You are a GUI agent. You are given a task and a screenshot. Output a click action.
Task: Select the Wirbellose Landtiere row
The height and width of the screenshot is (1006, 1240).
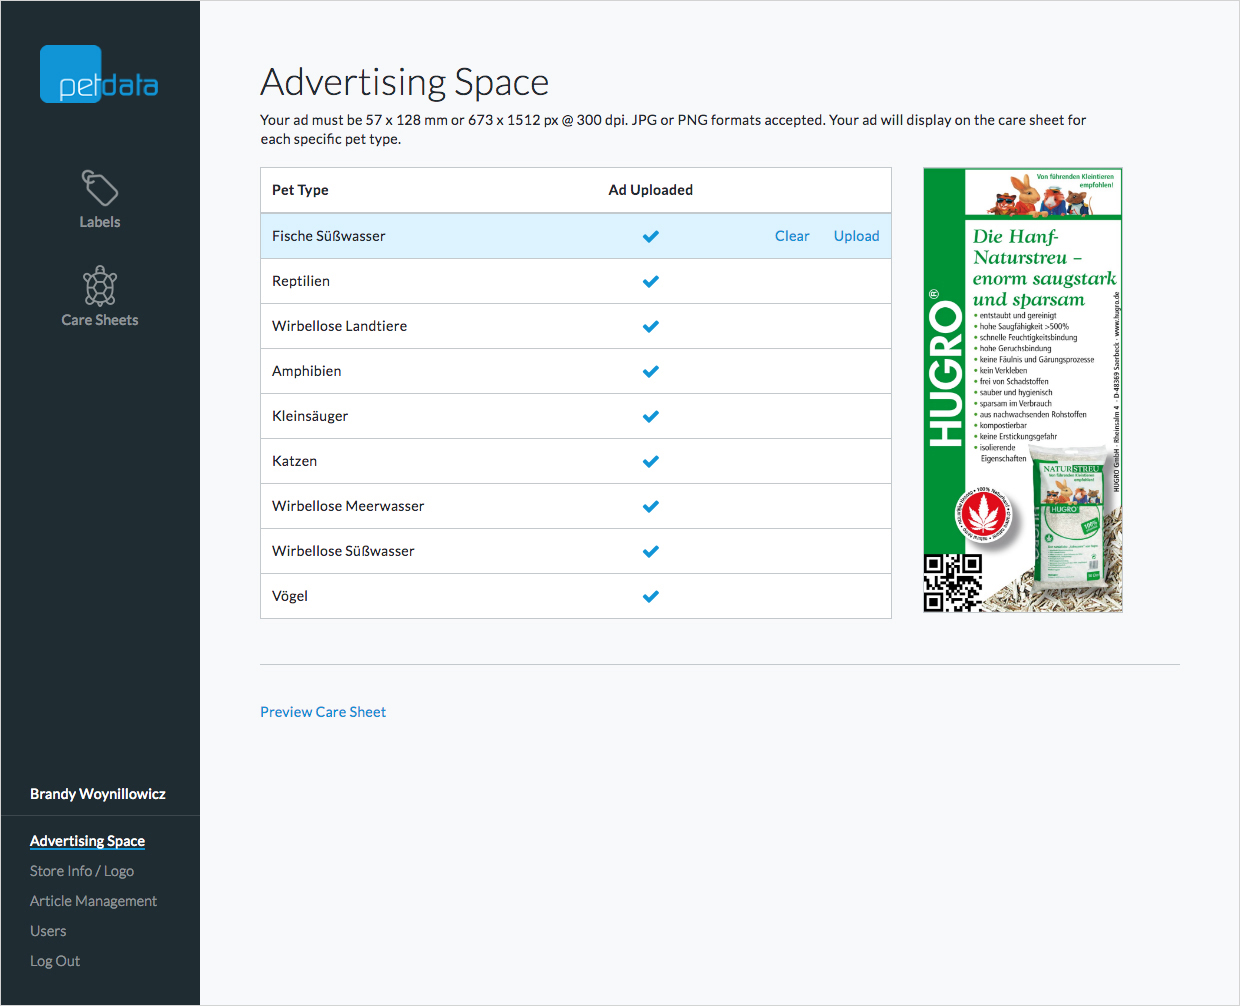339,326
